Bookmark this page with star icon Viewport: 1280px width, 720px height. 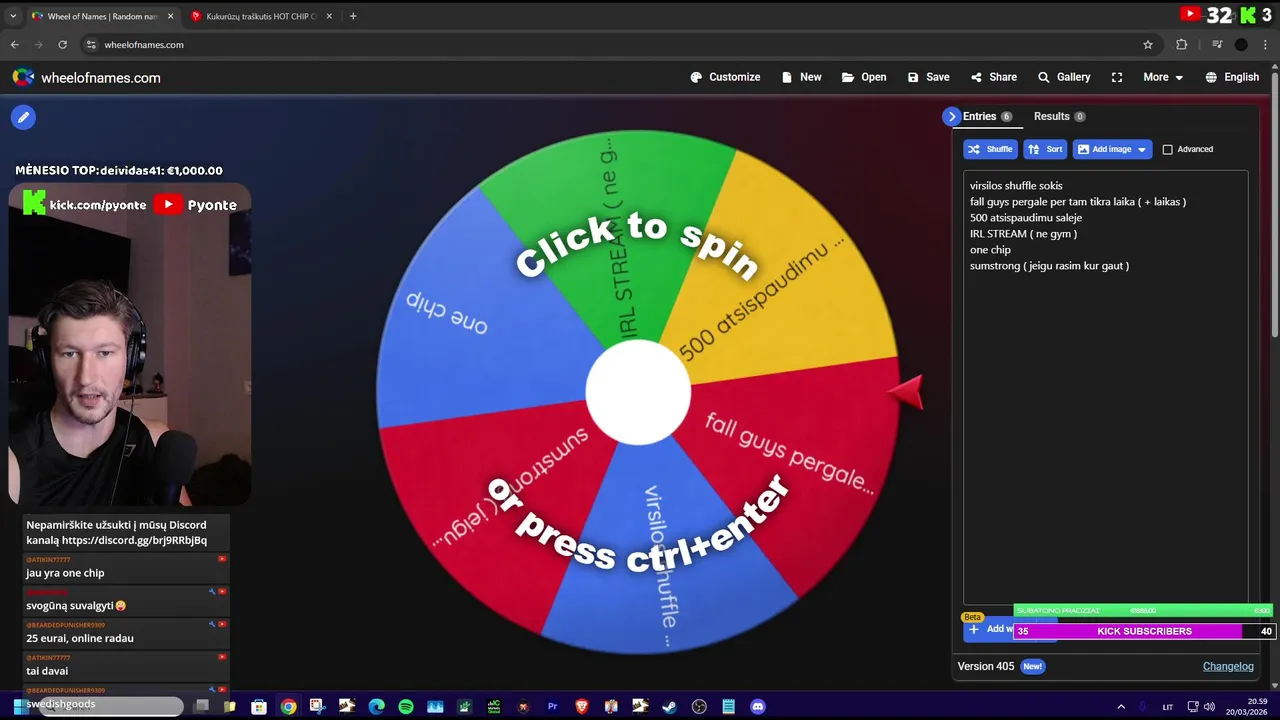[x=1148, y=44]
